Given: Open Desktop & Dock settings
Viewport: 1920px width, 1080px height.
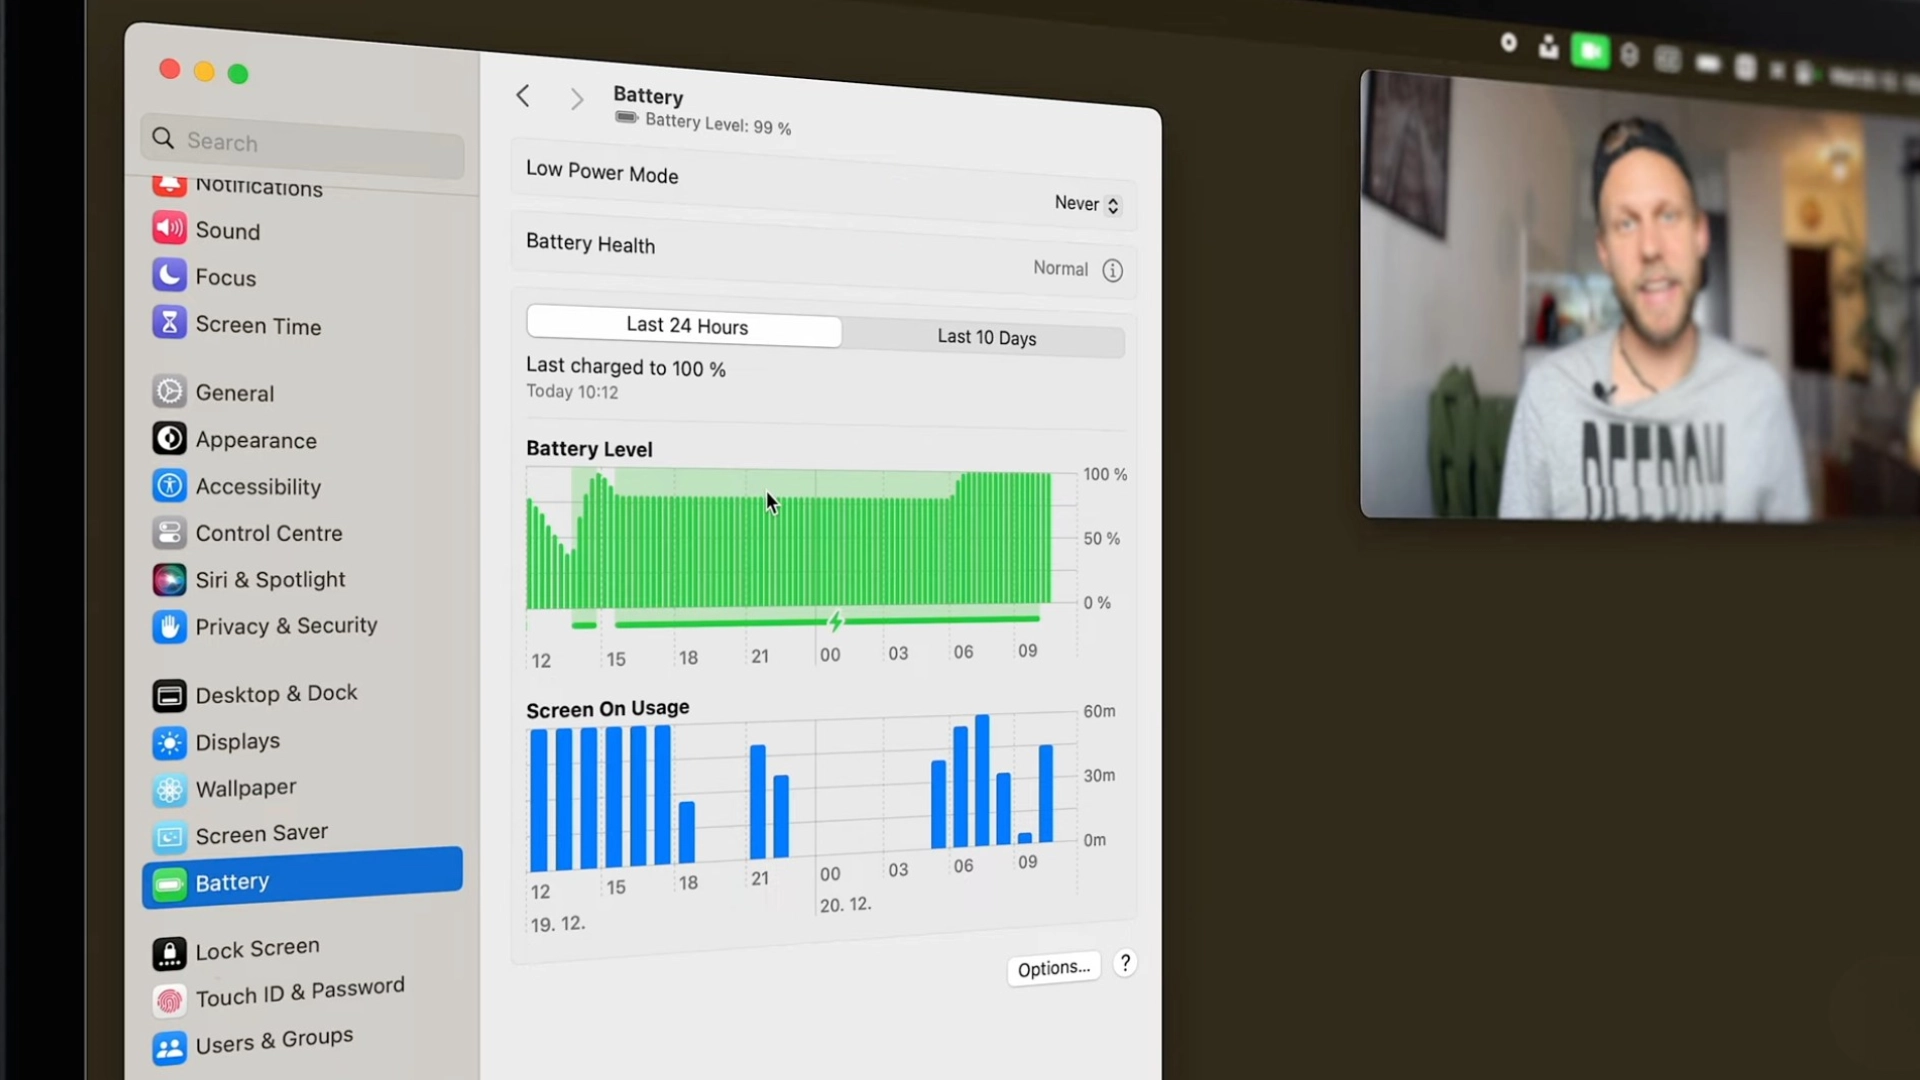Looking at the screenshot, I should (275, 693).
